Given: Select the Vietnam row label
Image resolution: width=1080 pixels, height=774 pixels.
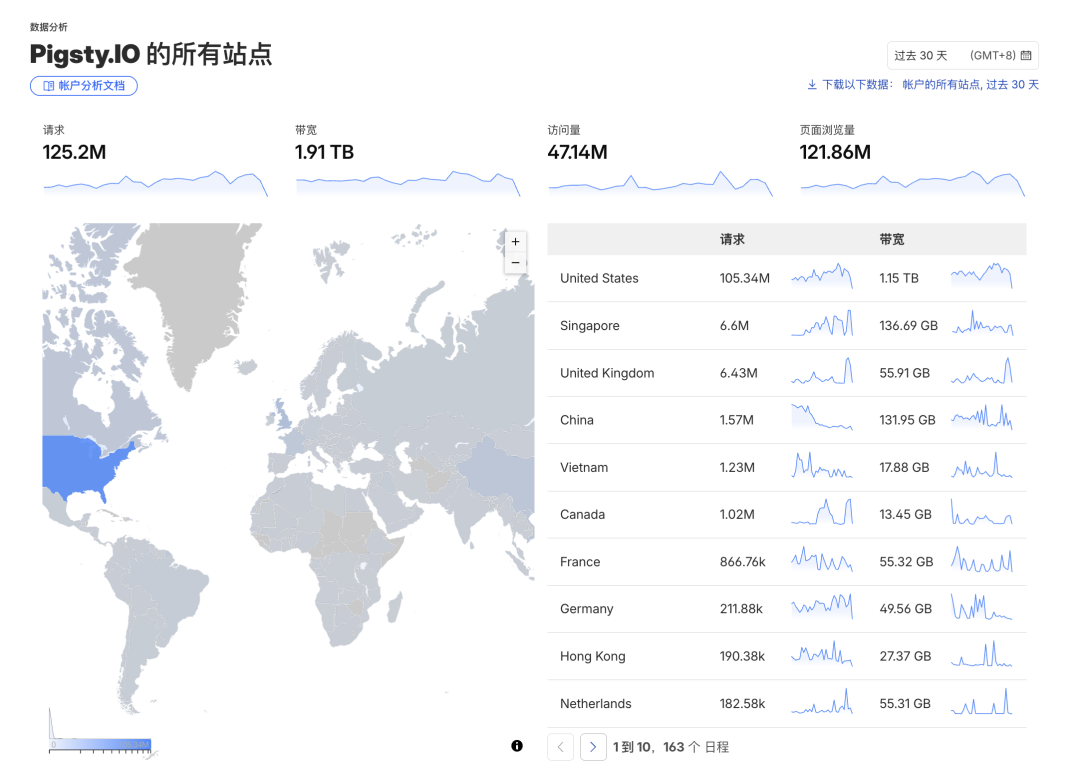Looking at the screenshot, I should coord(584,468).
